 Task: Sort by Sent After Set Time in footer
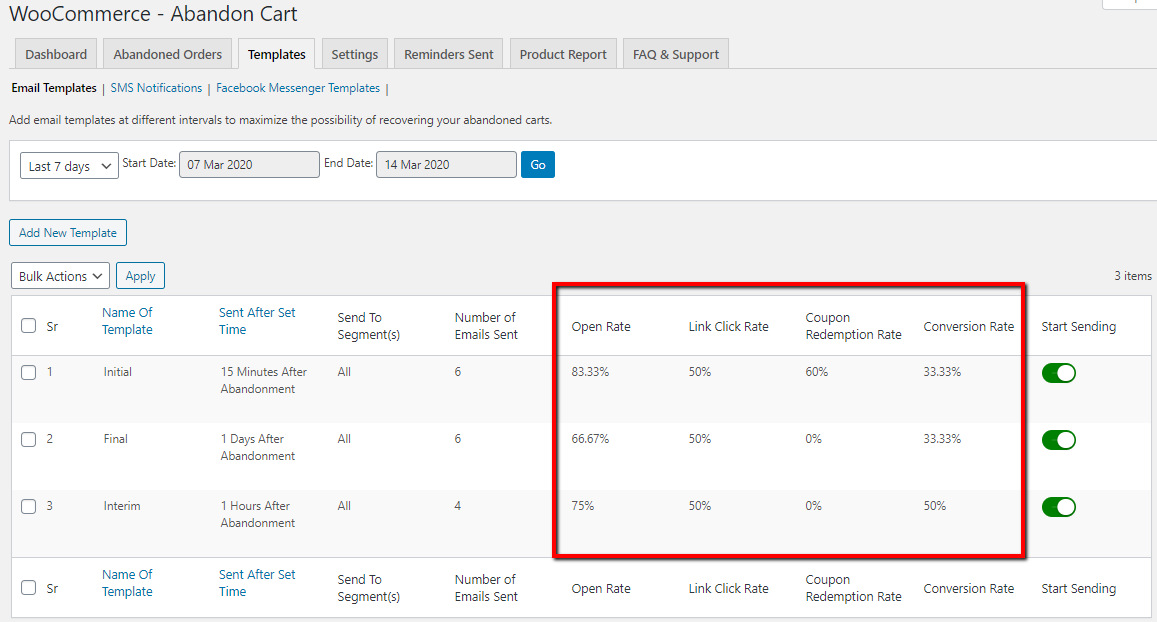[x=257, y=583]
